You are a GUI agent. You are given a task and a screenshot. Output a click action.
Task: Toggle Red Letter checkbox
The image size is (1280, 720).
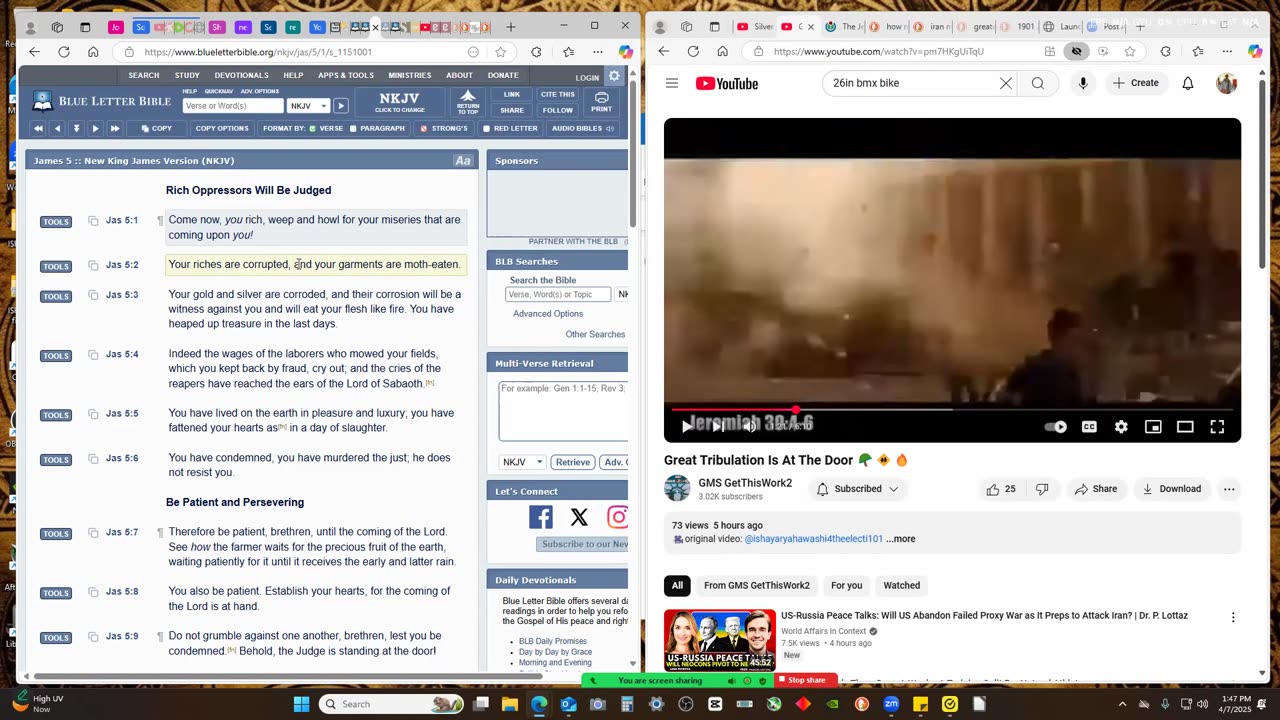[487, 128]
